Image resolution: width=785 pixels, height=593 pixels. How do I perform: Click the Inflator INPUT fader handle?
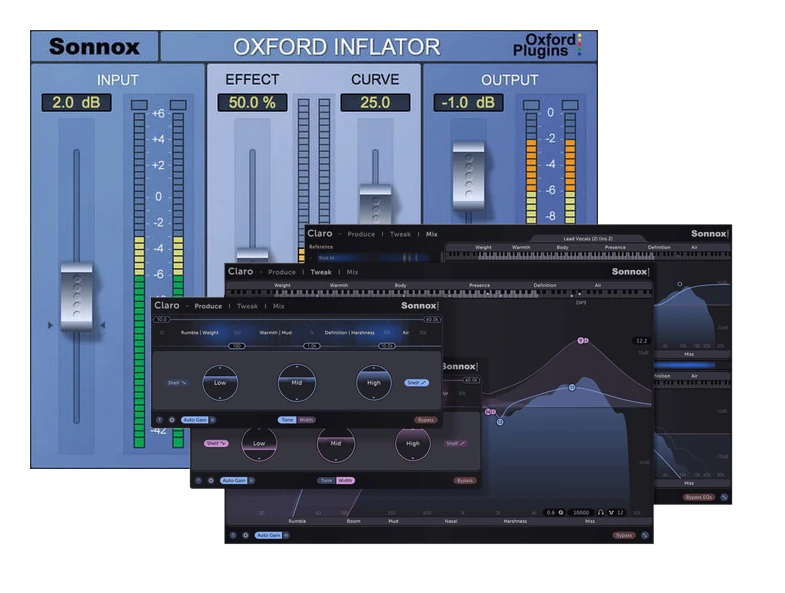[x=77, y=296]
